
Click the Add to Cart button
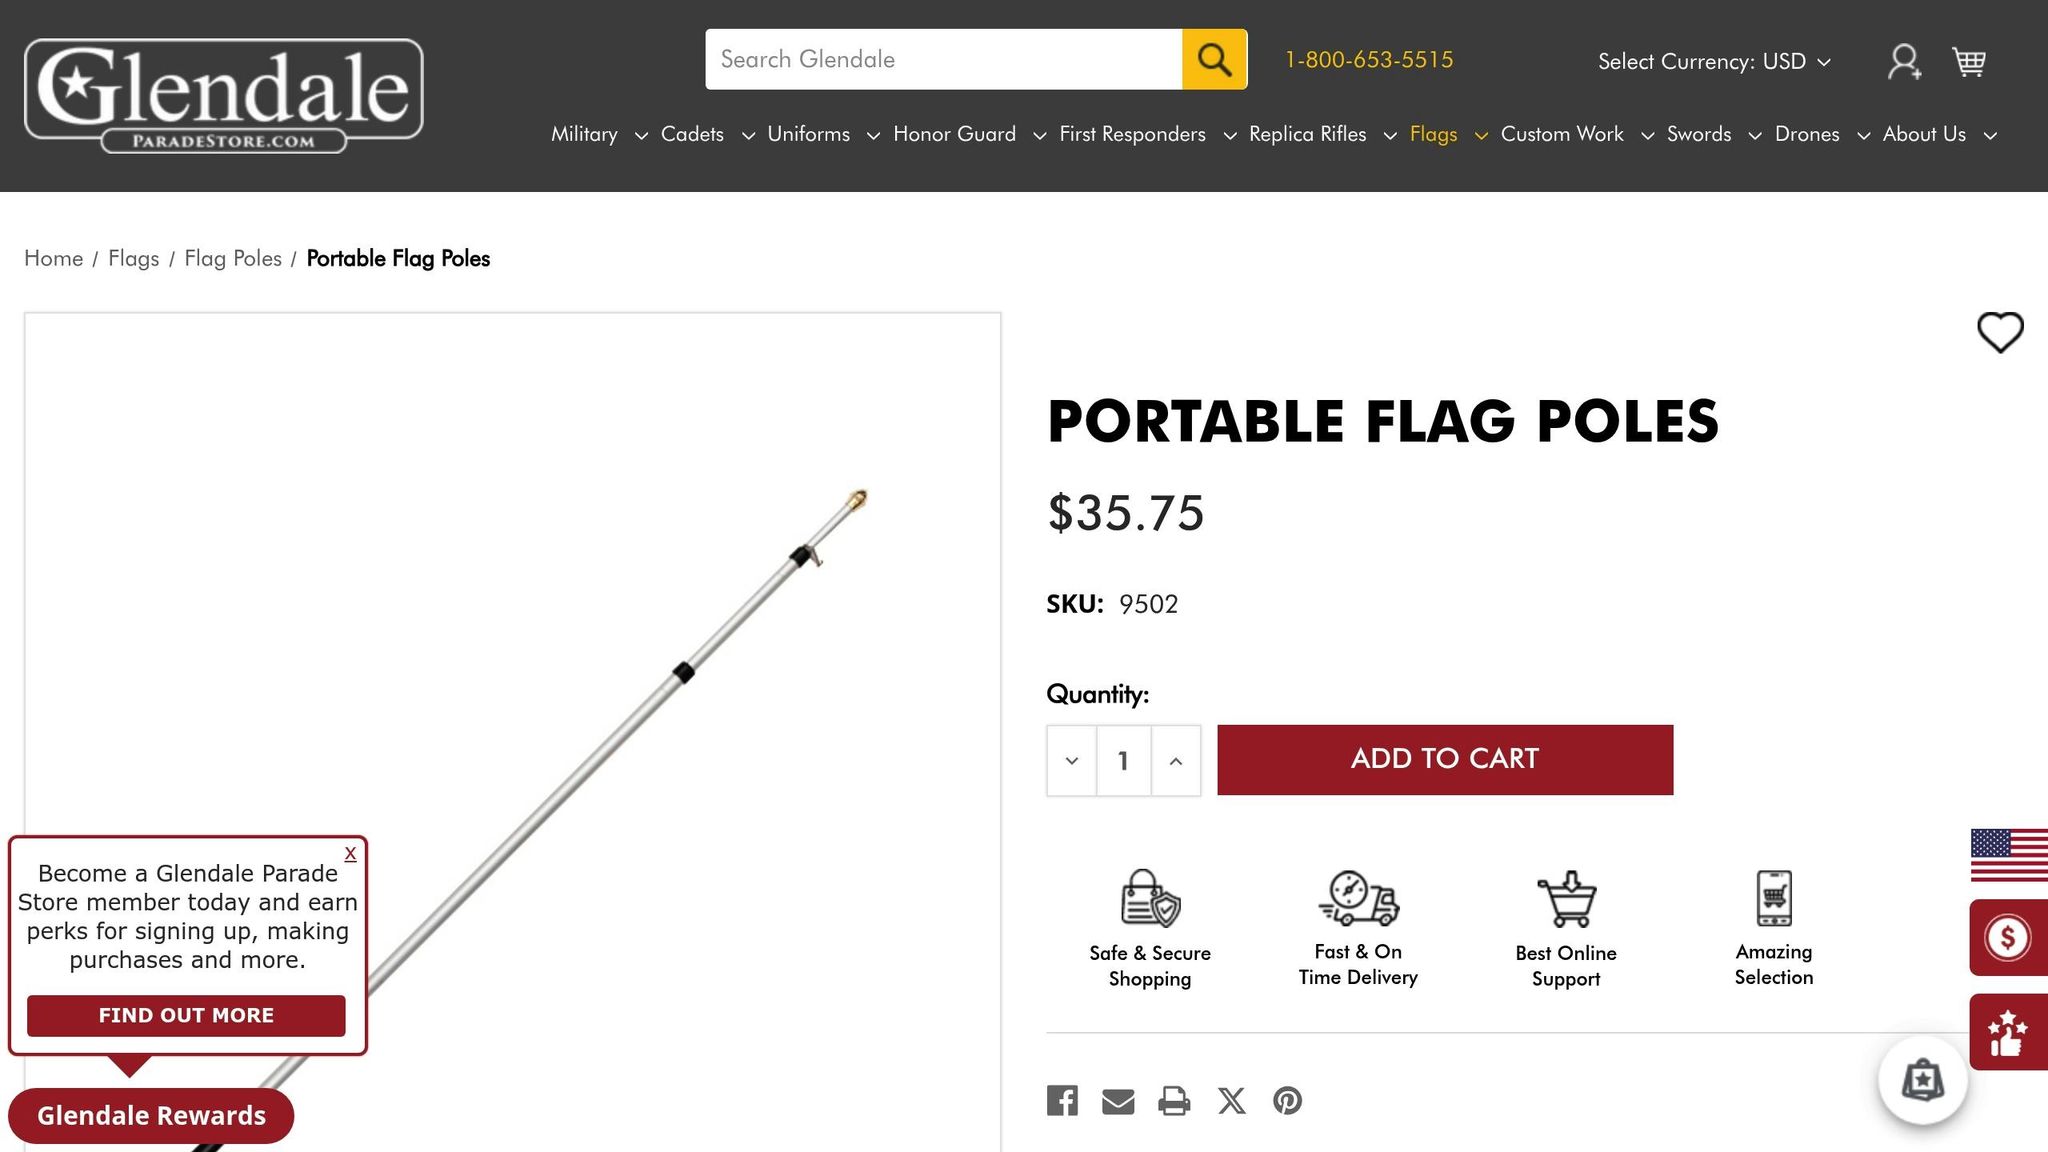1444,760
